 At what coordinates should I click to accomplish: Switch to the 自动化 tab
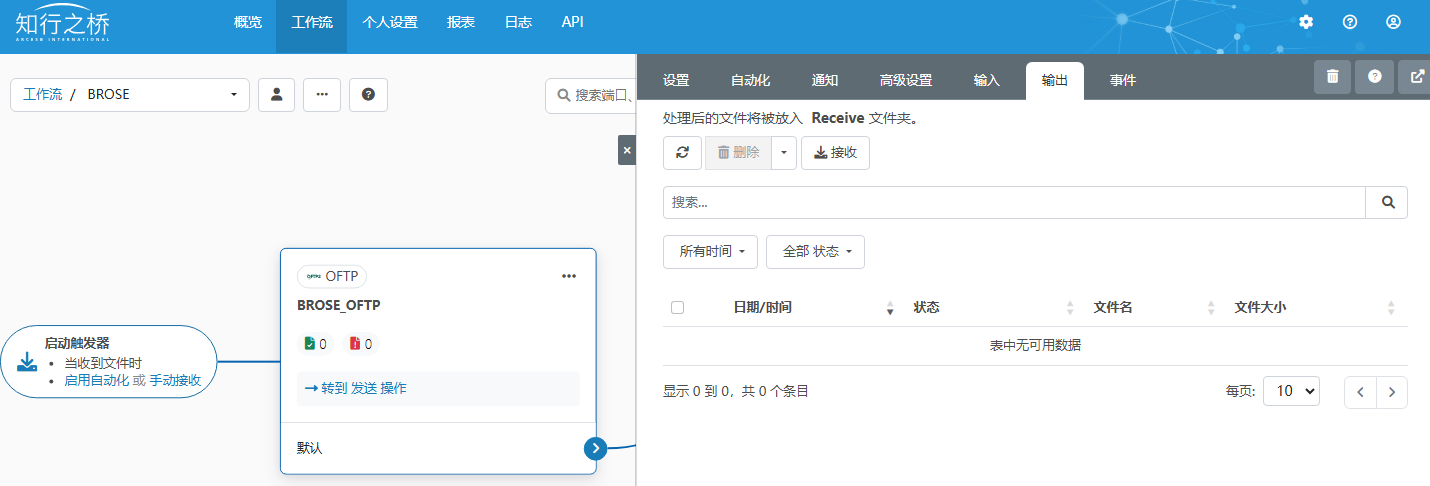[x=750, y=80]
